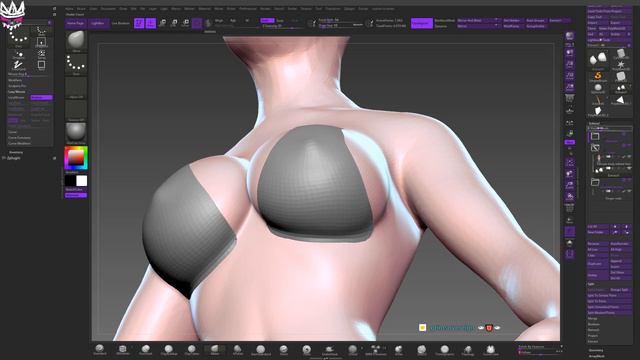
Task: Toggle the PolyF line fill button
Action: (x=570, y=208)
